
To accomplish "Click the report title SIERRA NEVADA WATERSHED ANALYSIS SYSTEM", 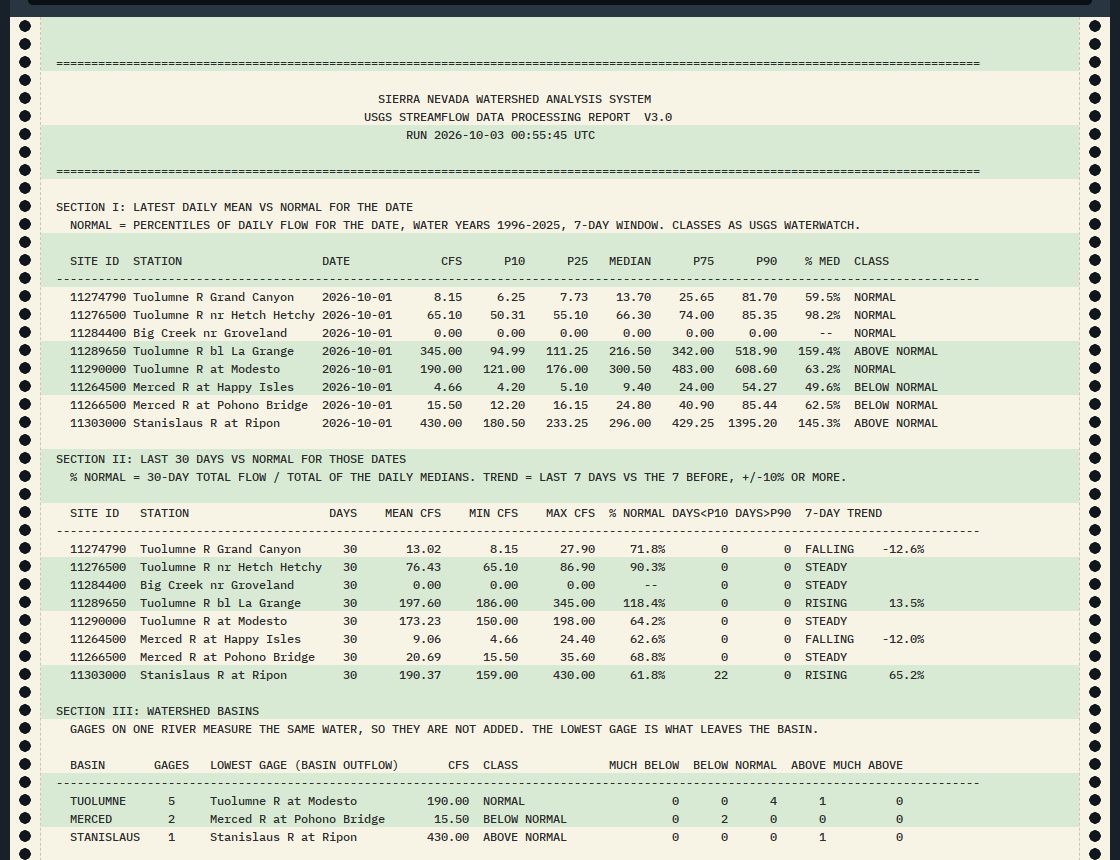I will click(514, 99).
